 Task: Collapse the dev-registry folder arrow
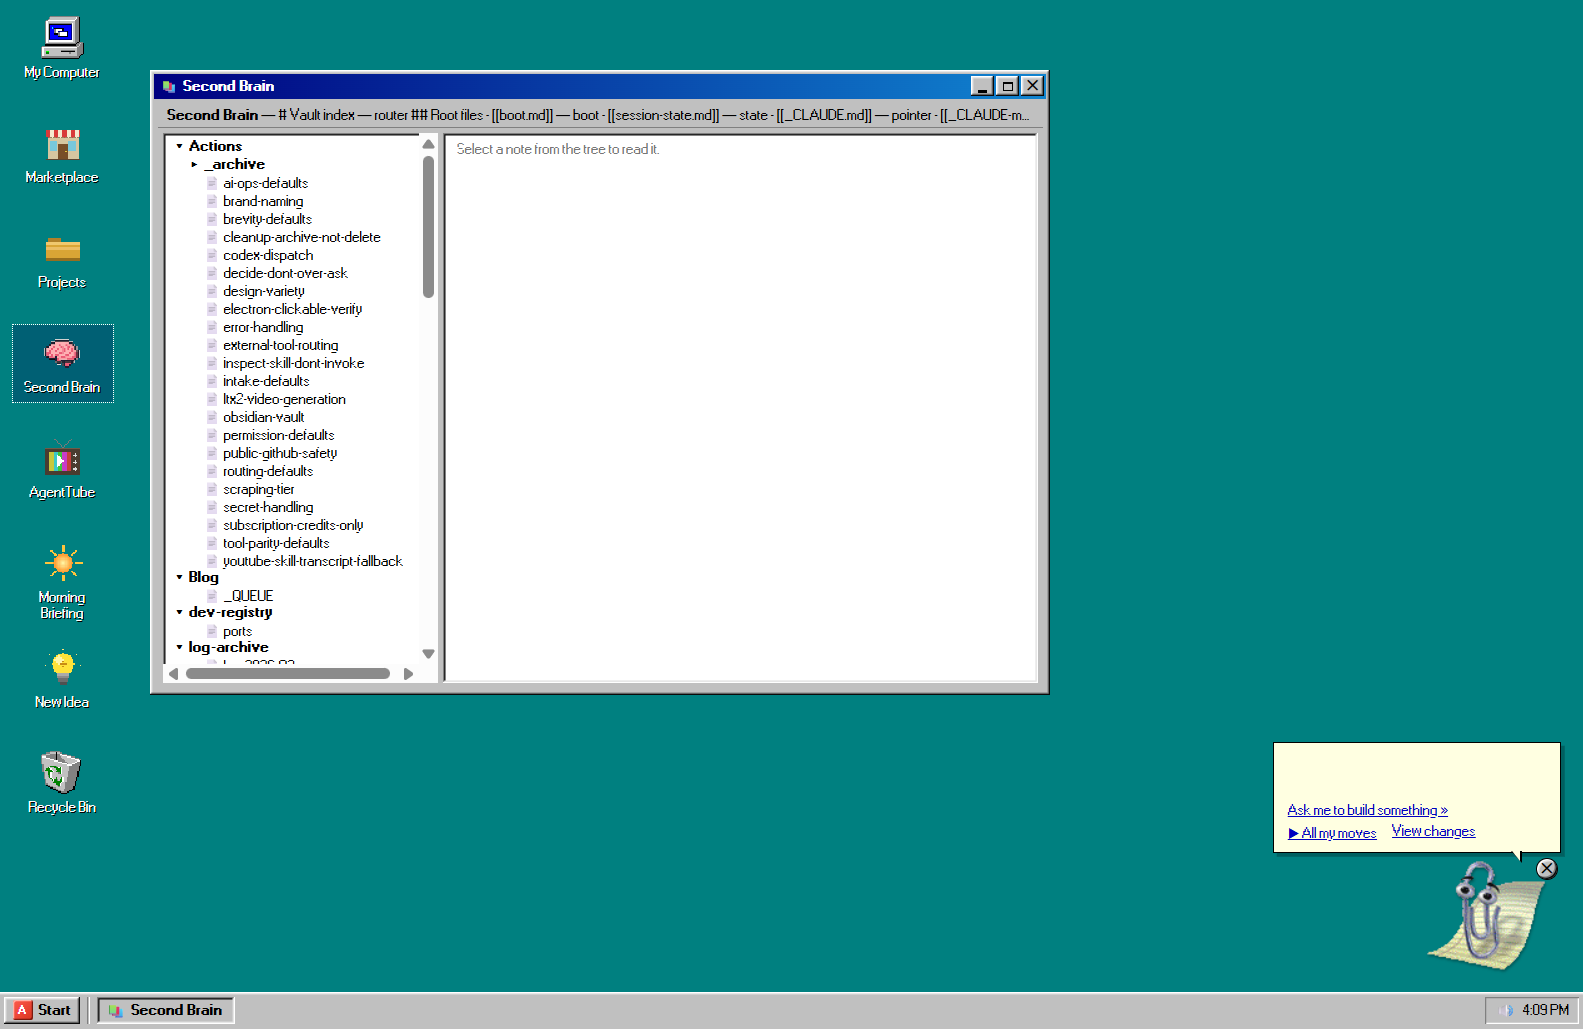179,612
